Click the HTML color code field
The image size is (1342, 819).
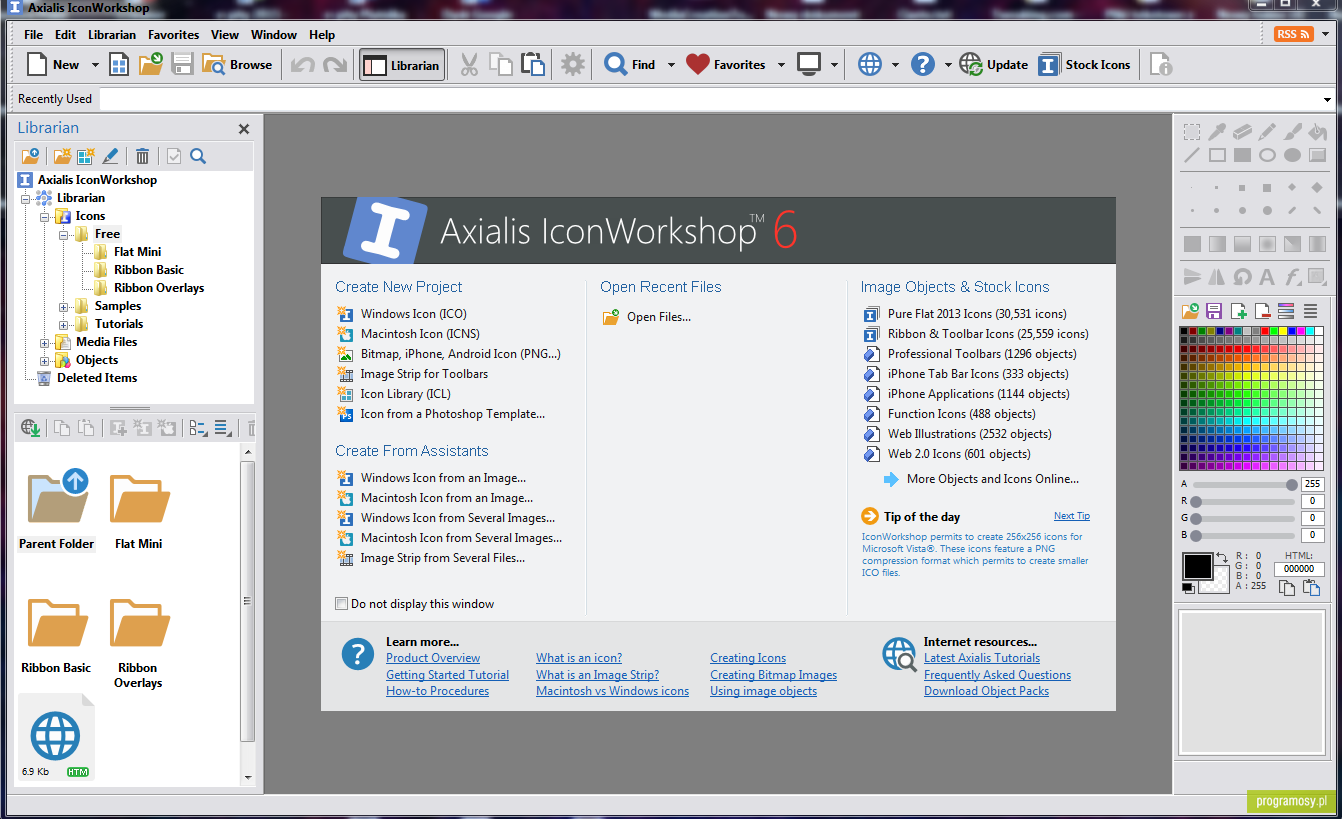click(1299, 569)
